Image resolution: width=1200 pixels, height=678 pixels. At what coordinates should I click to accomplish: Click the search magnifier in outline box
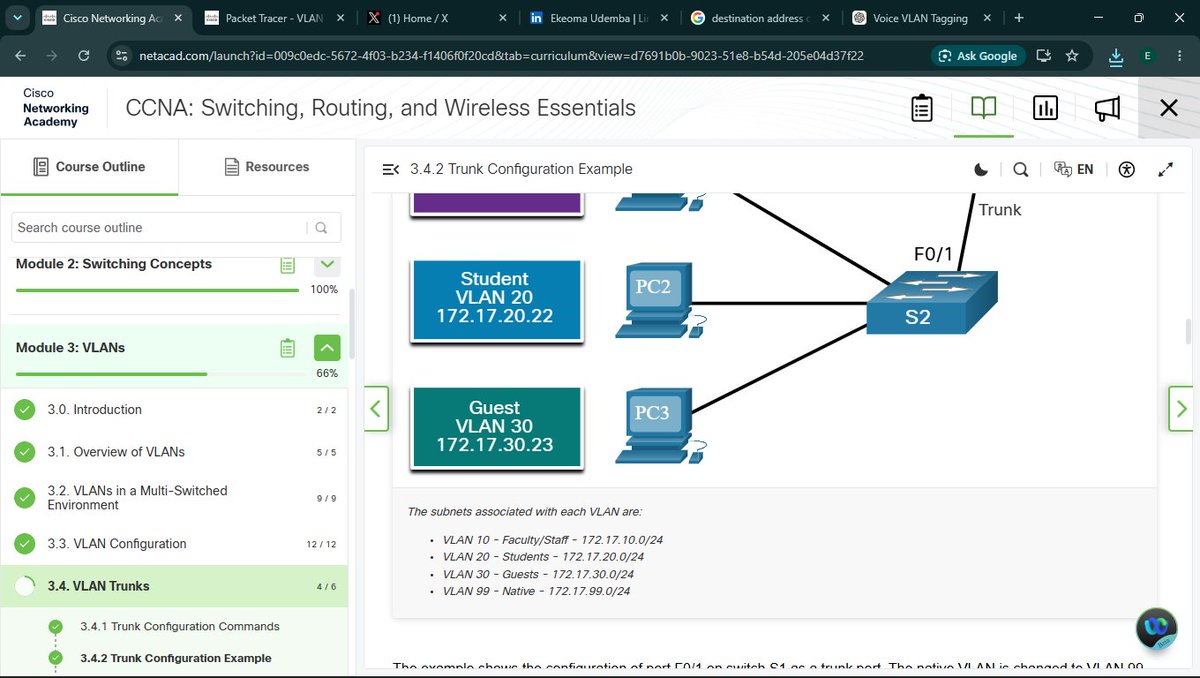click(x=321, y=228)
